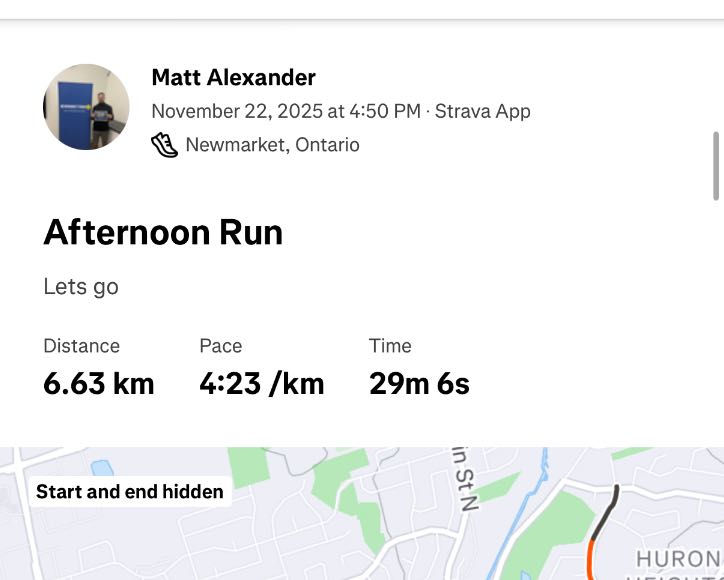Click the dark gray hidden route segment
Image resolution: width=724 pixels, height=580 pixels.
608,509
